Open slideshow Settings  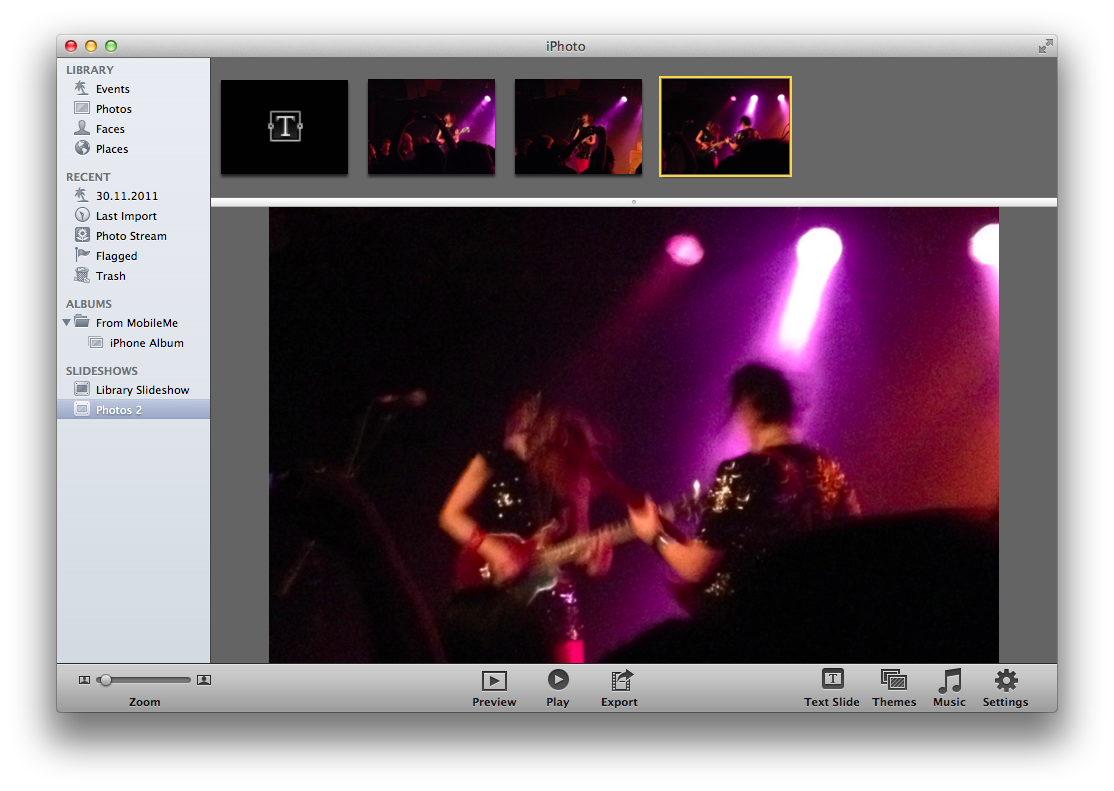point(1005,689)
